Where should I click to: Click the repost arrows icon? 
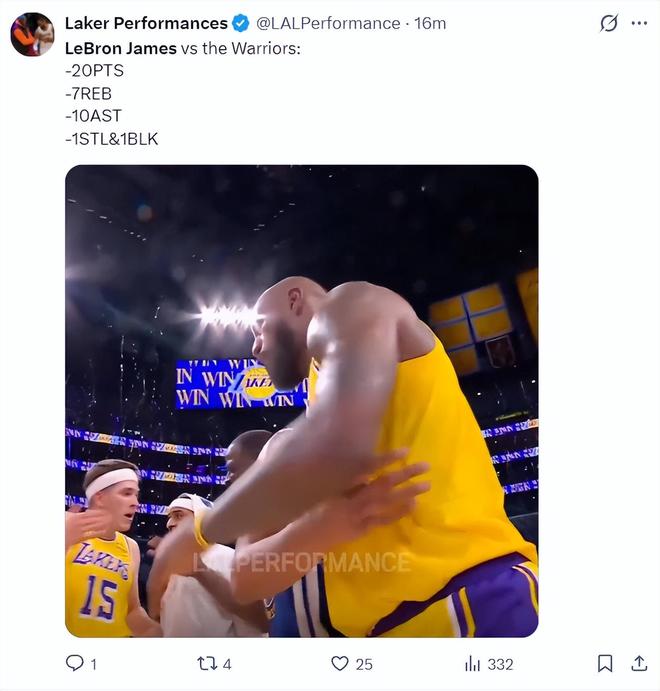[207, 663]
